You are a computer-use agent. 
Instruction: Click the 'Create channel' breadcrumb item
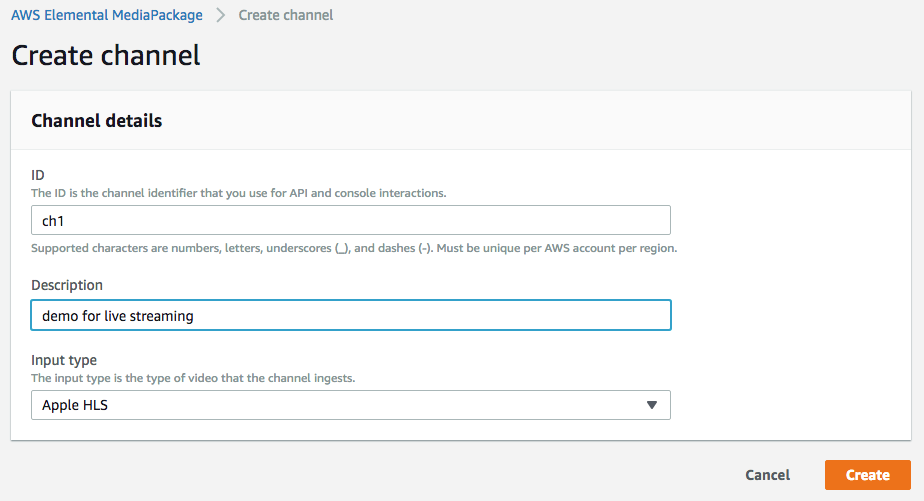pyautogui.click(x=286, y=15)
